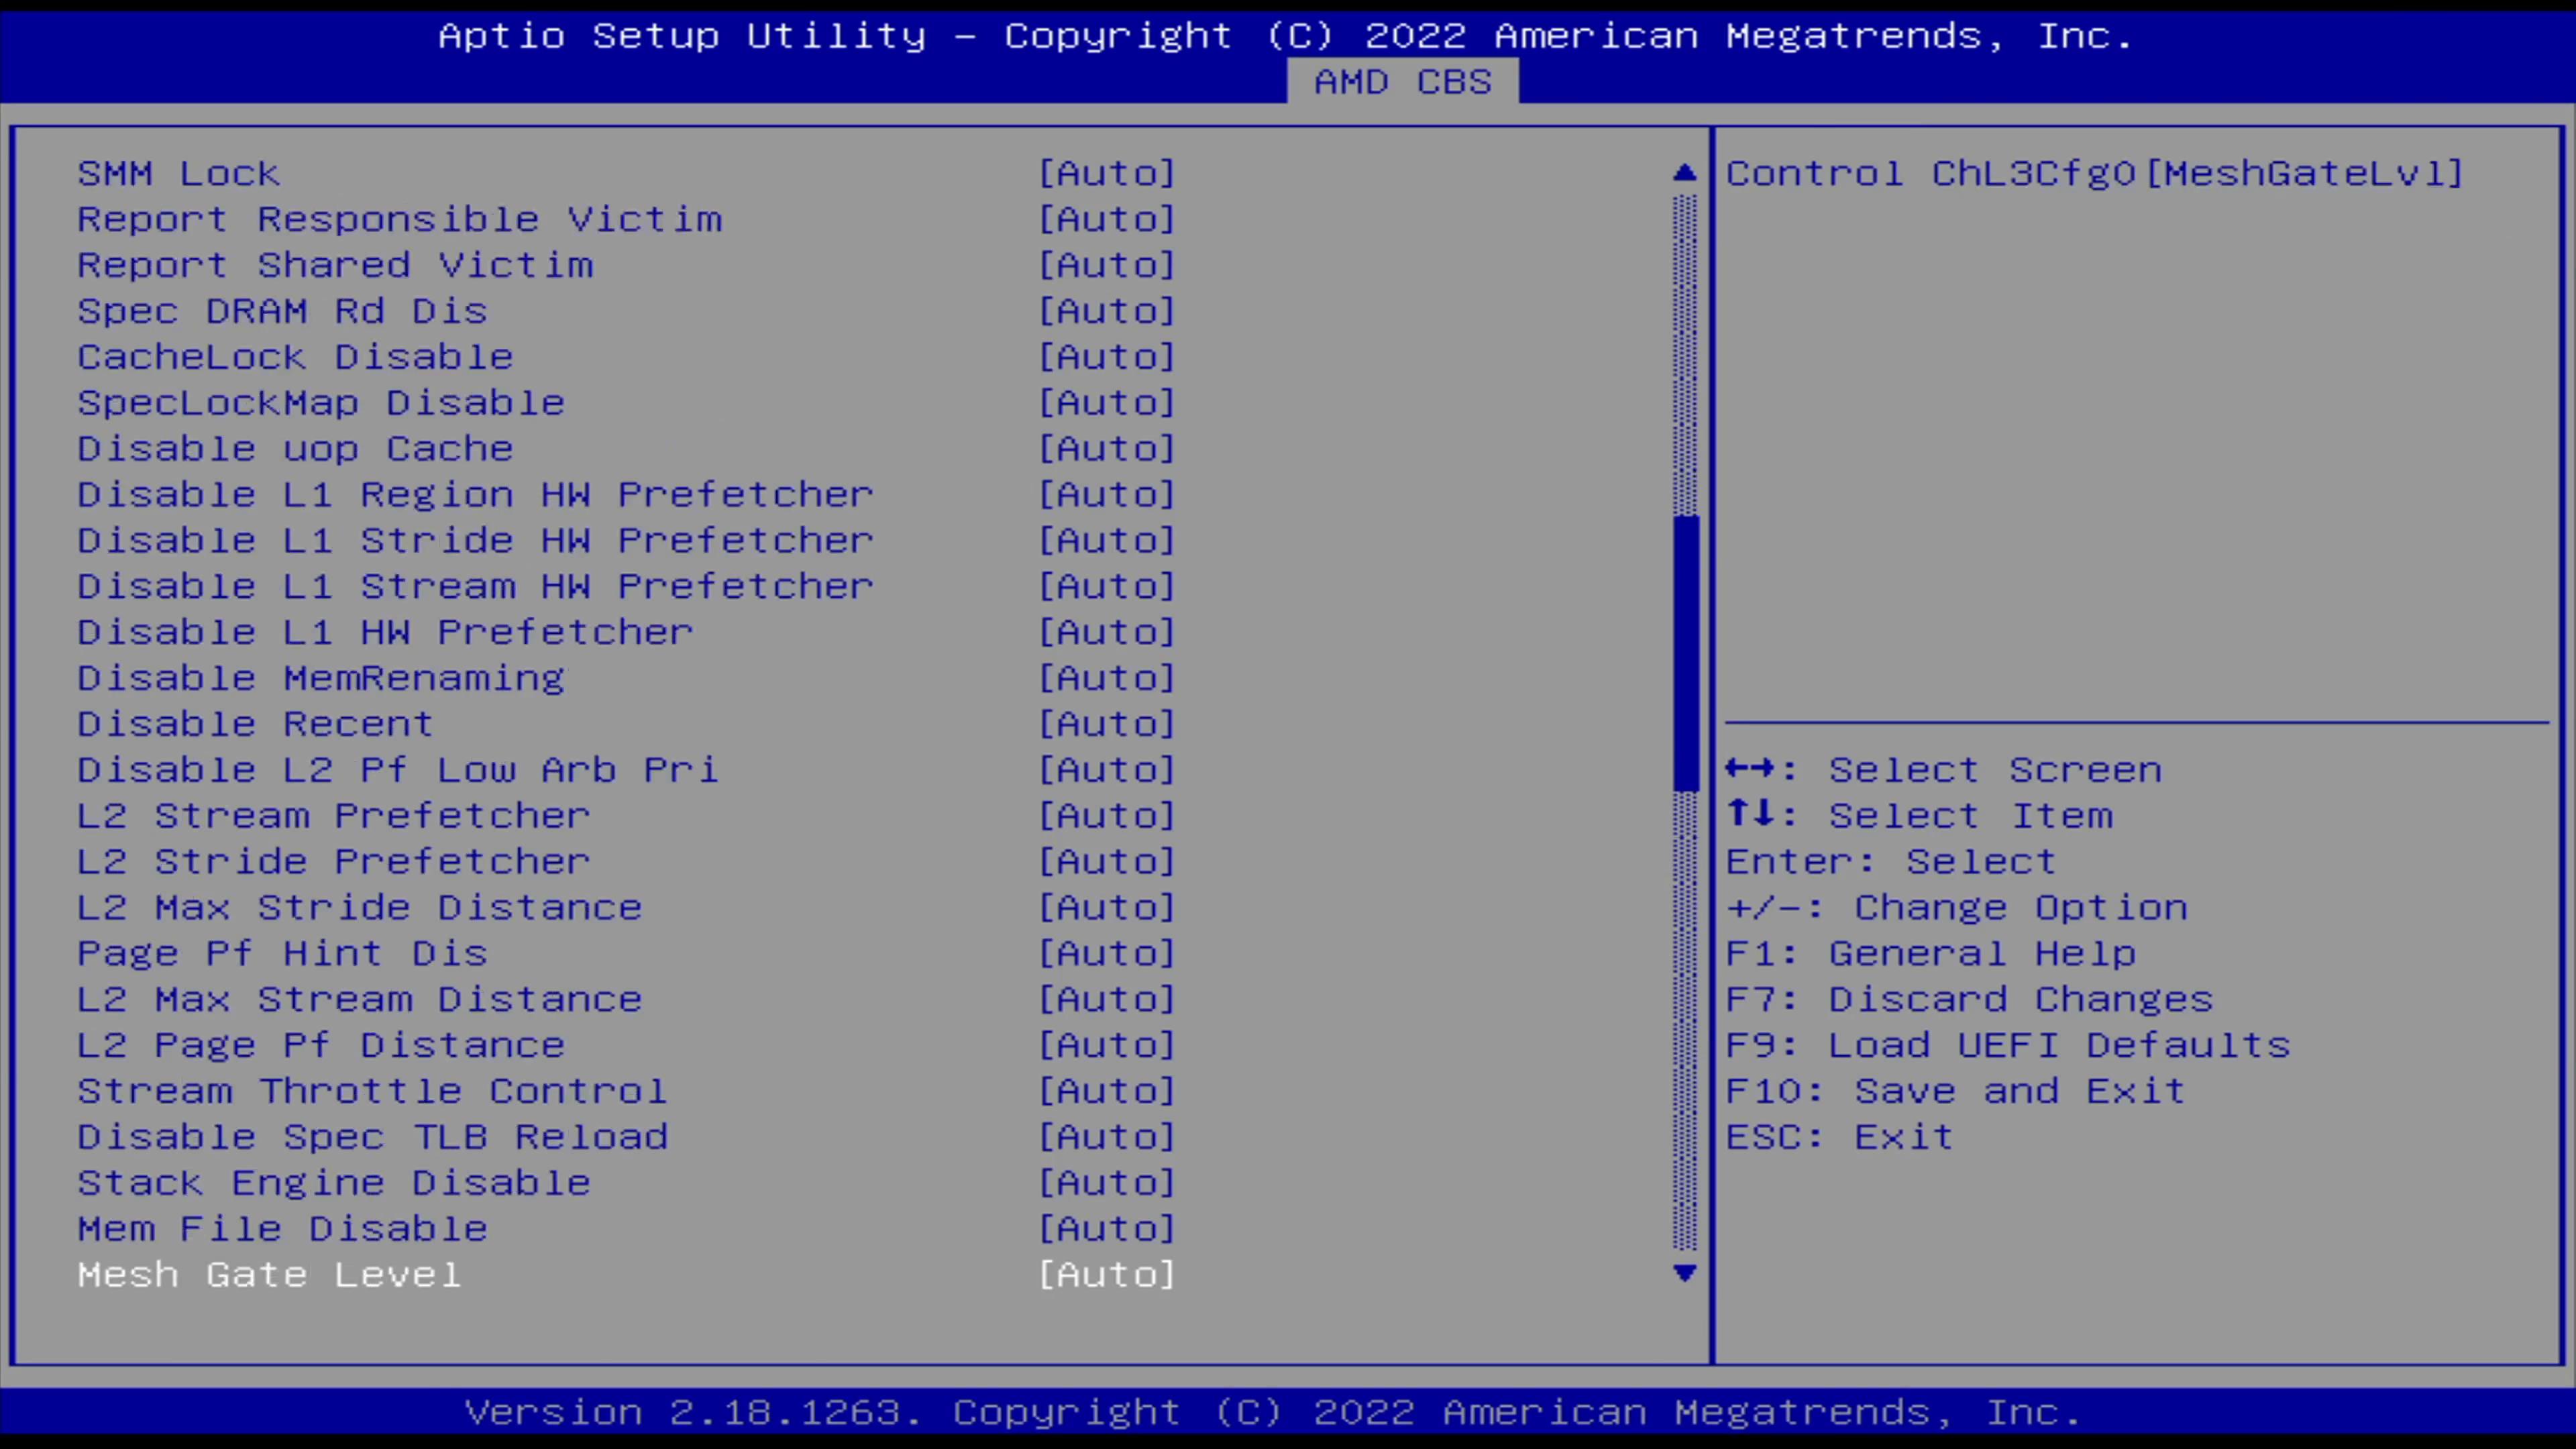Open the Mesh Gate Level [Auto] value
Screen dimensions: 2576x1449
(x=1107, y=1274)
